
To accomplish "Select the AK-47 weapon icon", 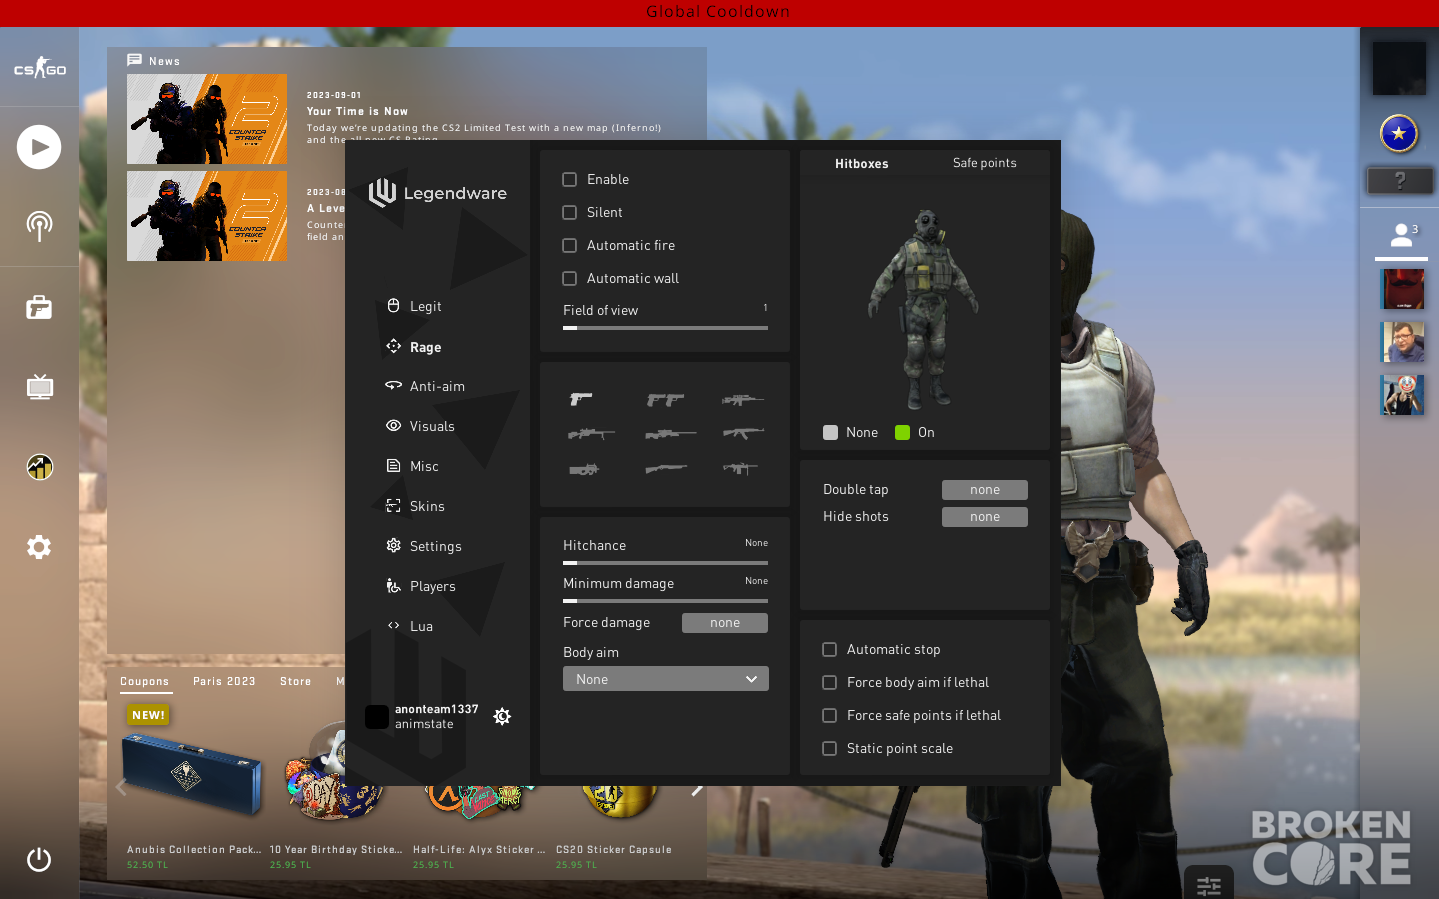I will (x=742, y=433).
